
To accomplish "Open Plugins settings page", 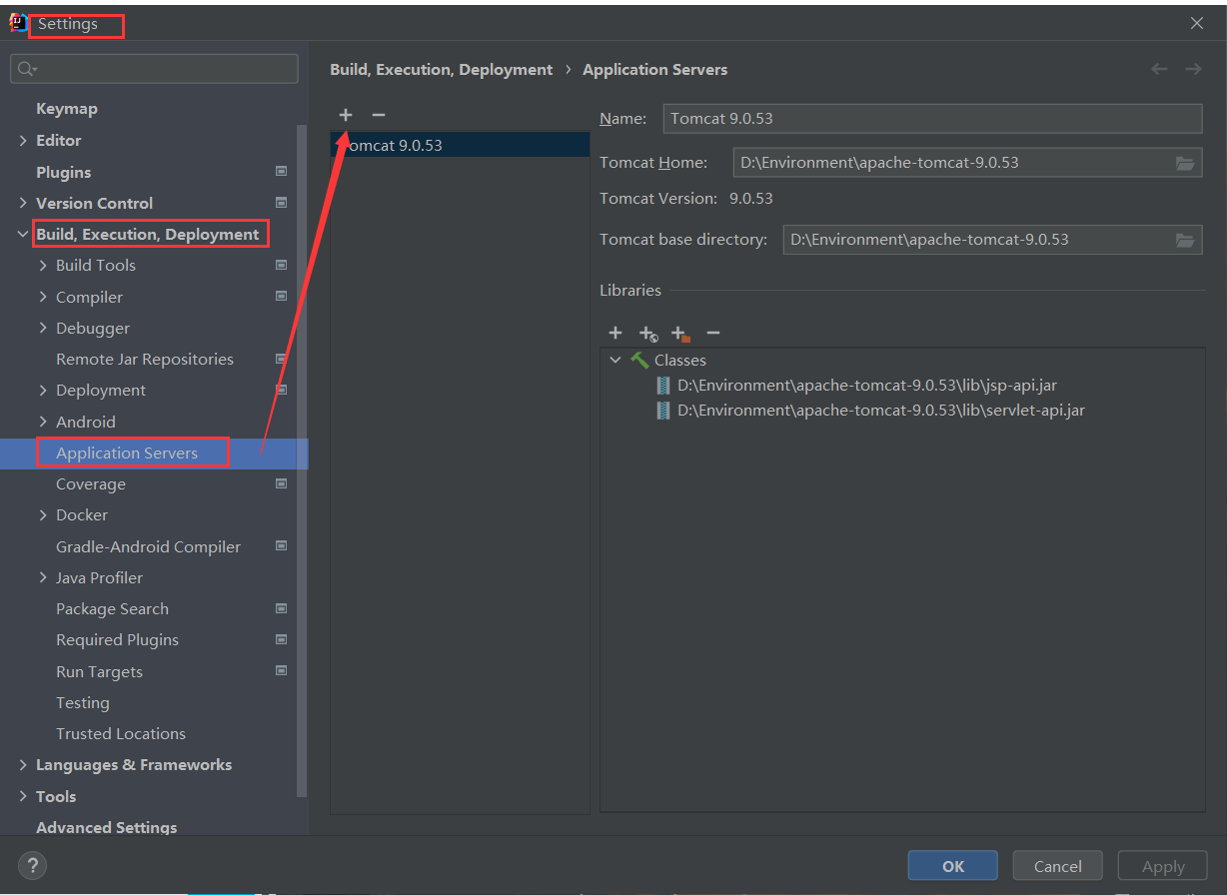I will 63,172.
